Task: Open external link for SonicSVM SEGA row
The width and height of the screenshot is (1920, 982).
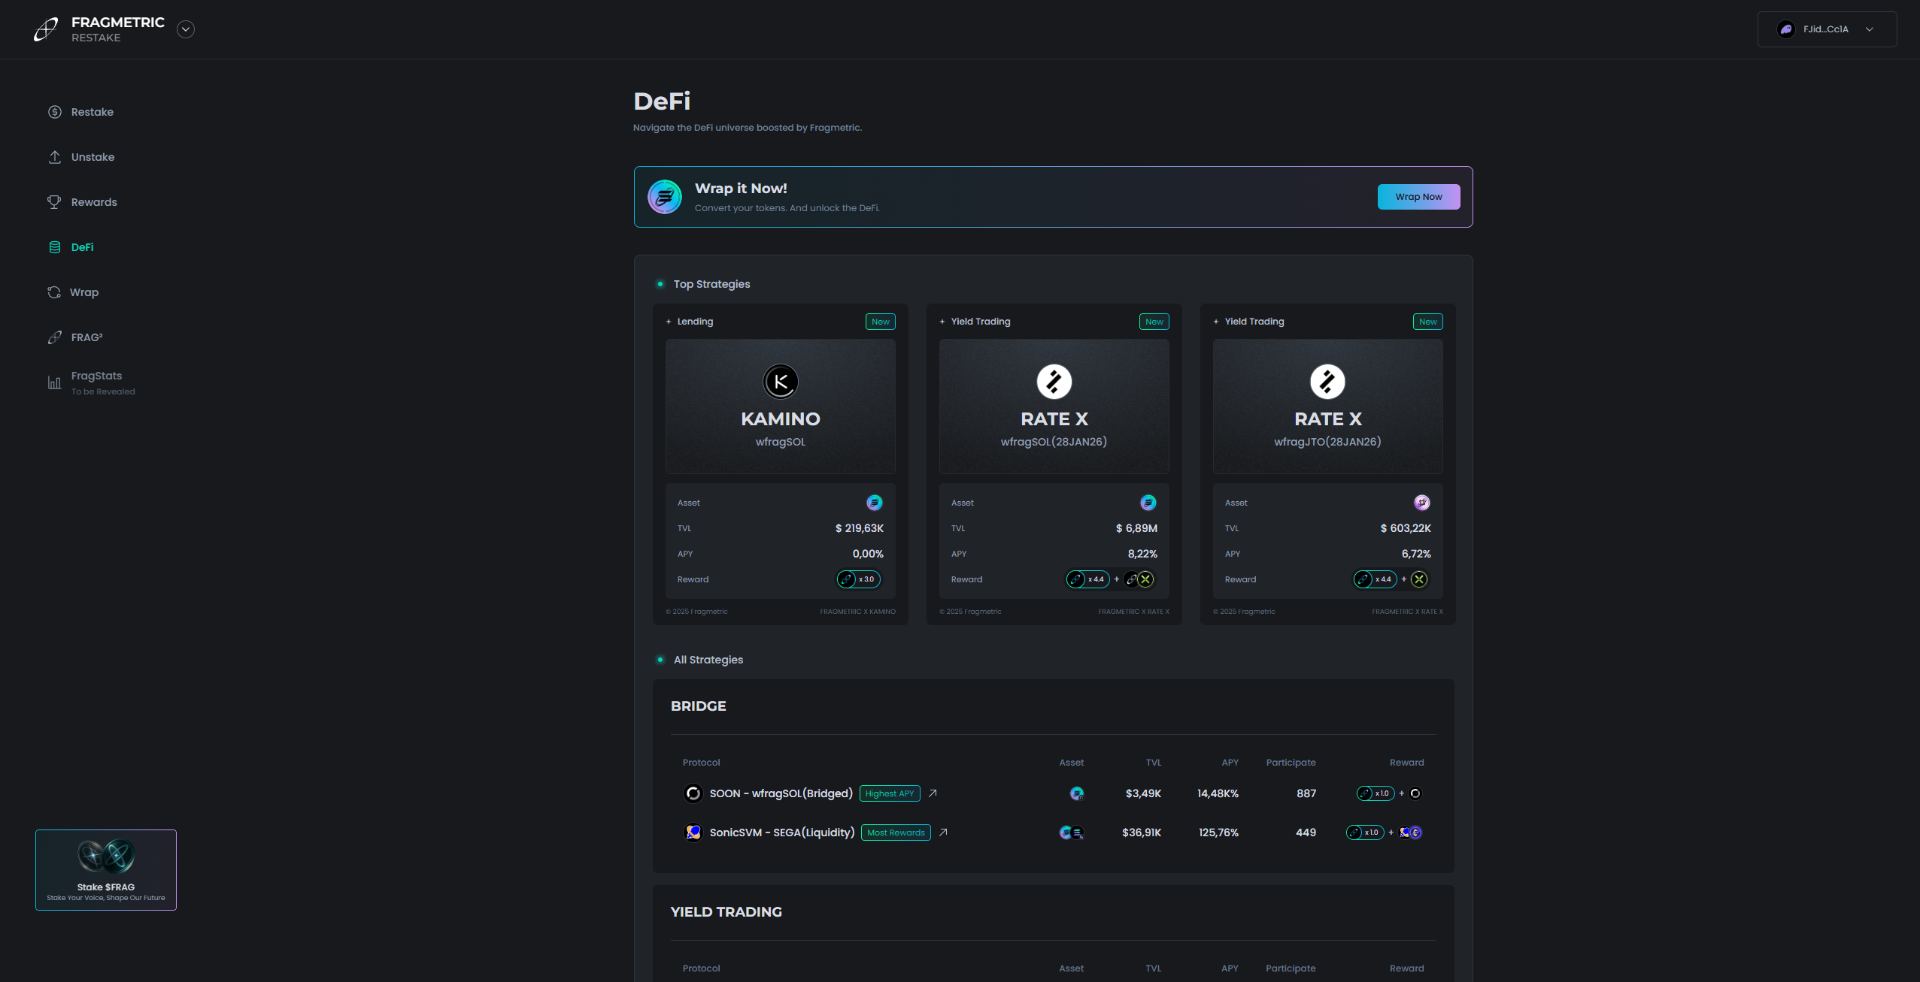Action: [943, 832]
